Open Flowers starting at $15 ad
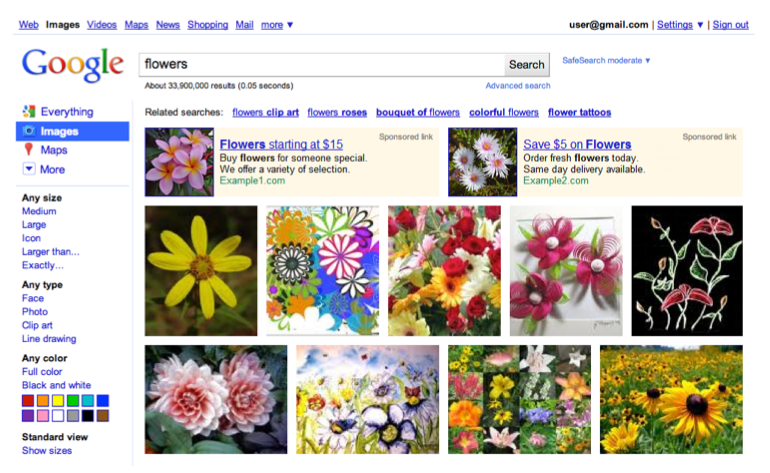The height and width of the screenshot is (473, 770). 281,144
